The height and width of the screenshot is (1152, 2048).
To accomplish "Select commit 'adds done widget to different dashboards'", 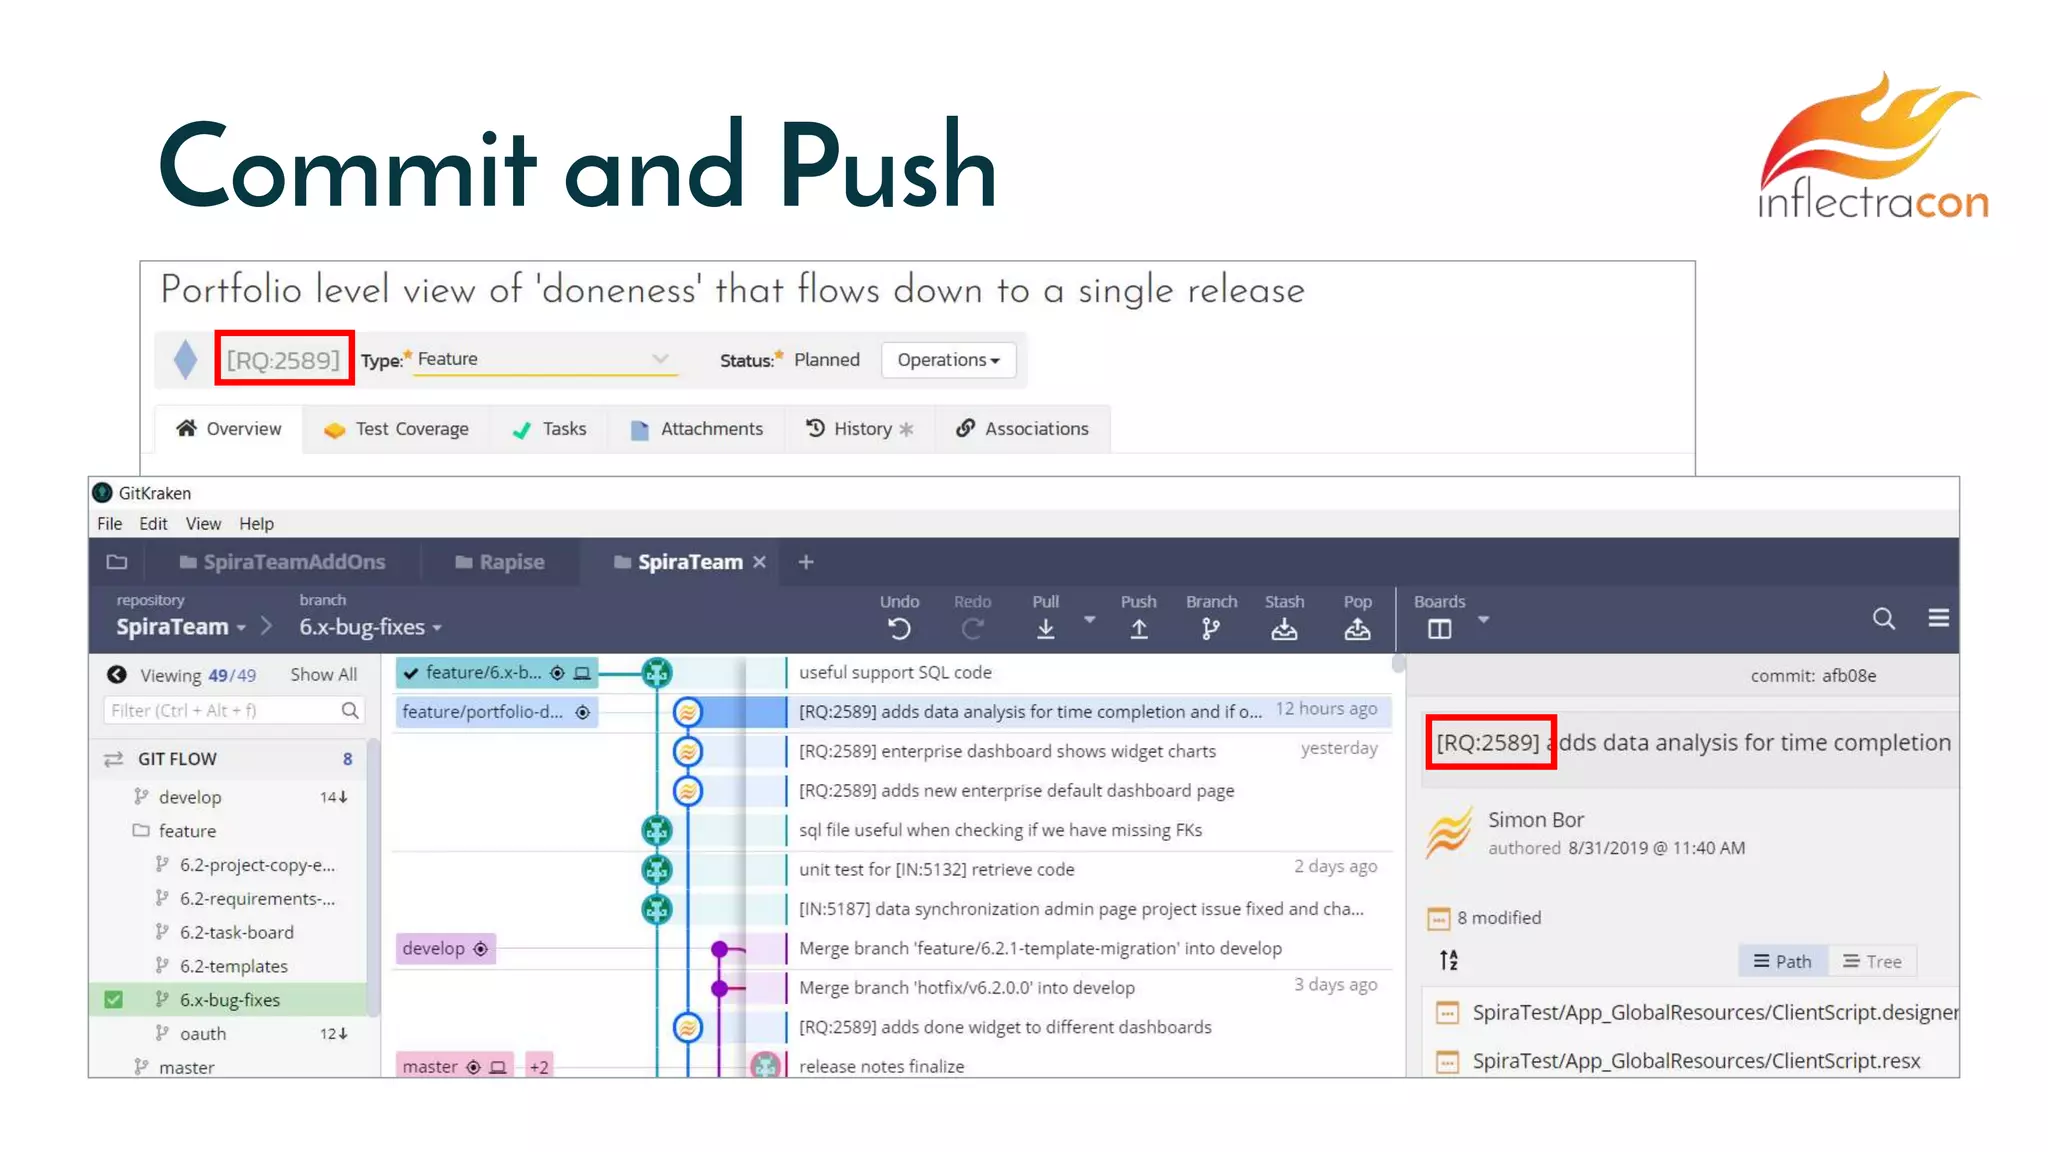I will [1004, 1027].
